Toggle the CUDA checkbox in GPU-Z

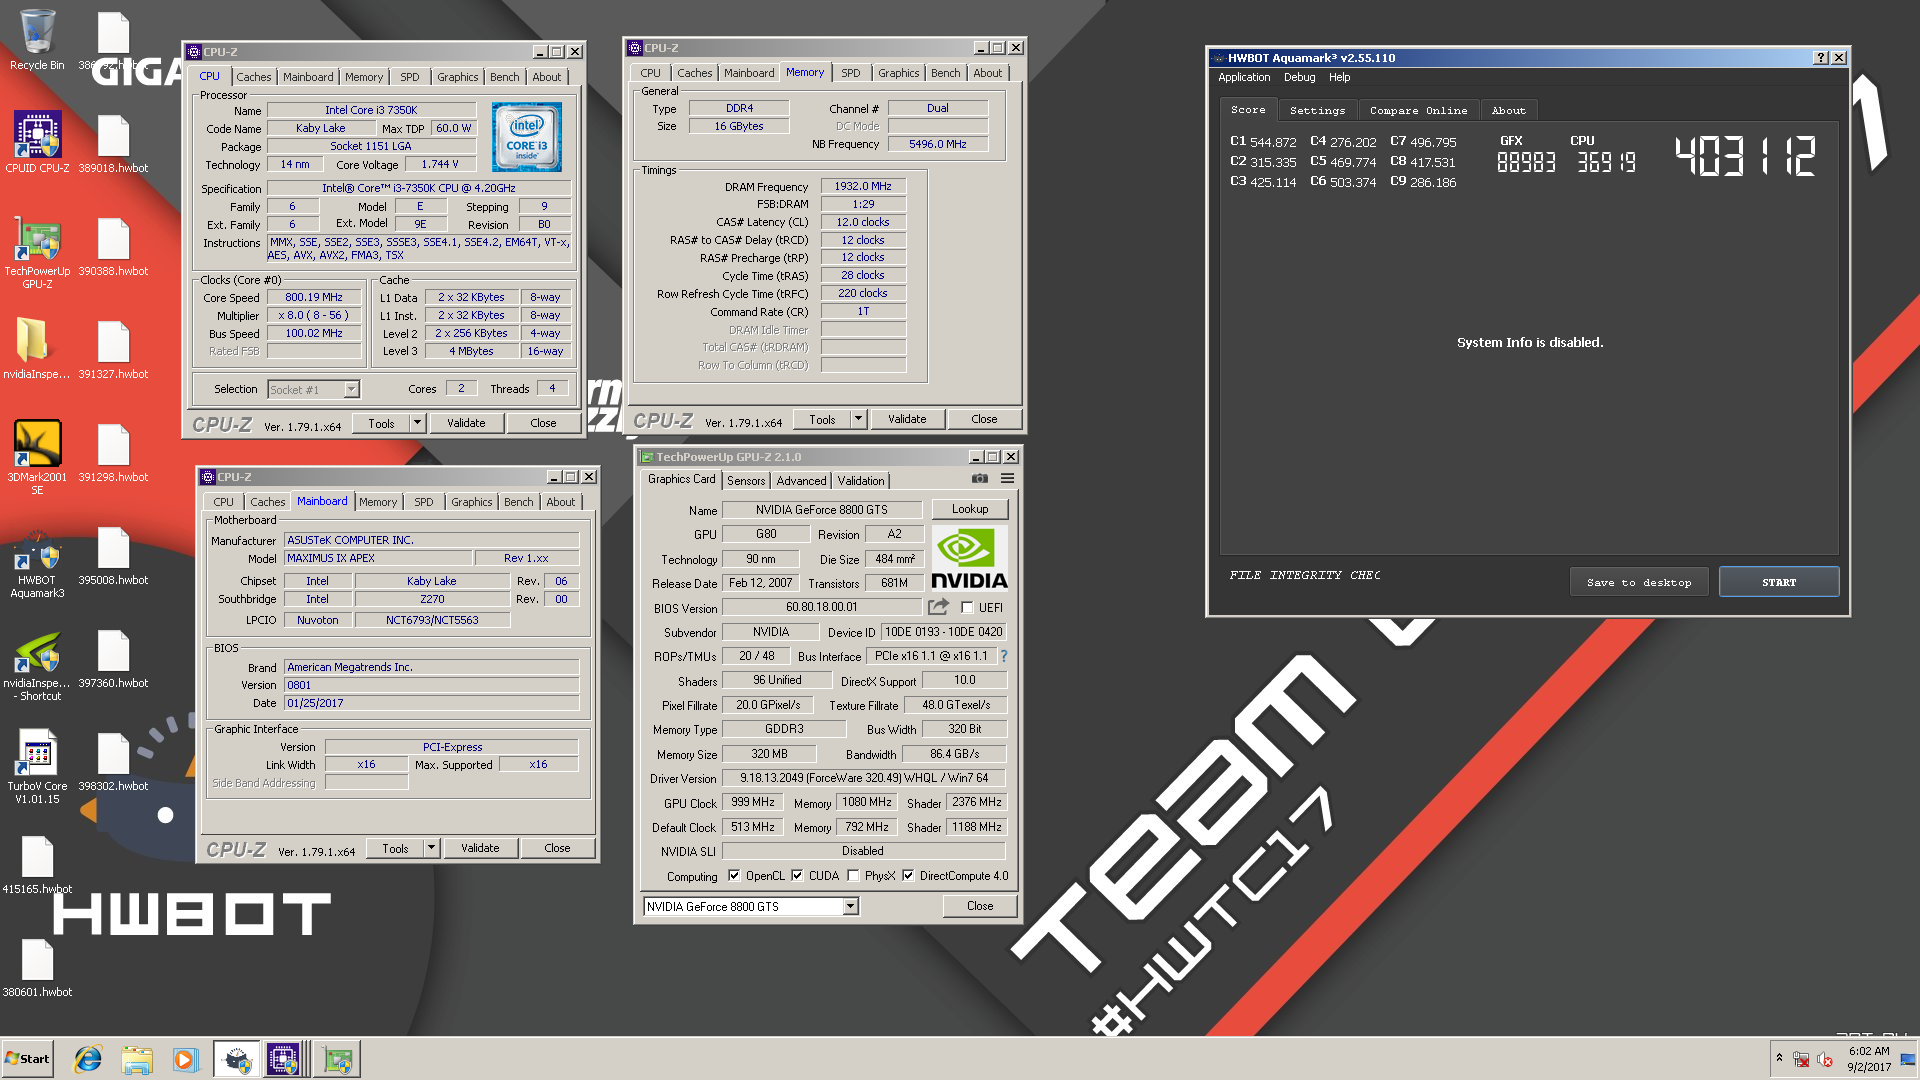(797, 876)
